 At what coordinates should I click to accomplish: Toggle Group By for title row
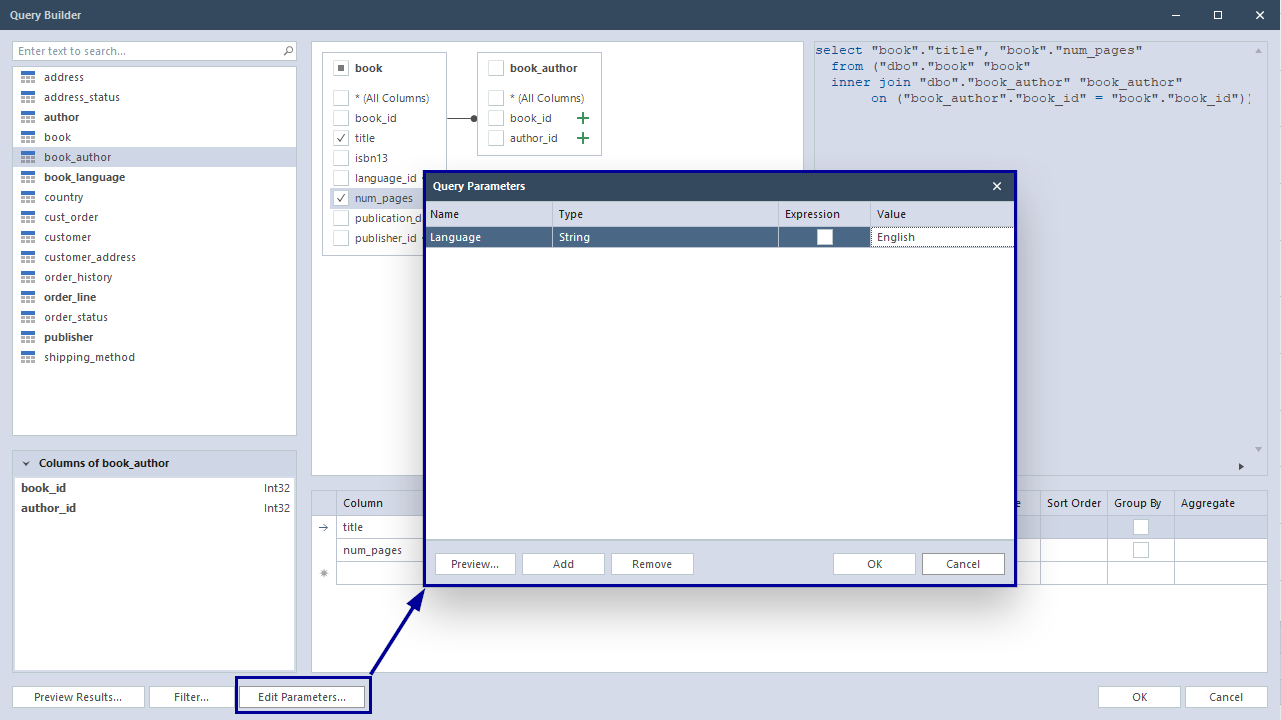(x=1141, y=527)
